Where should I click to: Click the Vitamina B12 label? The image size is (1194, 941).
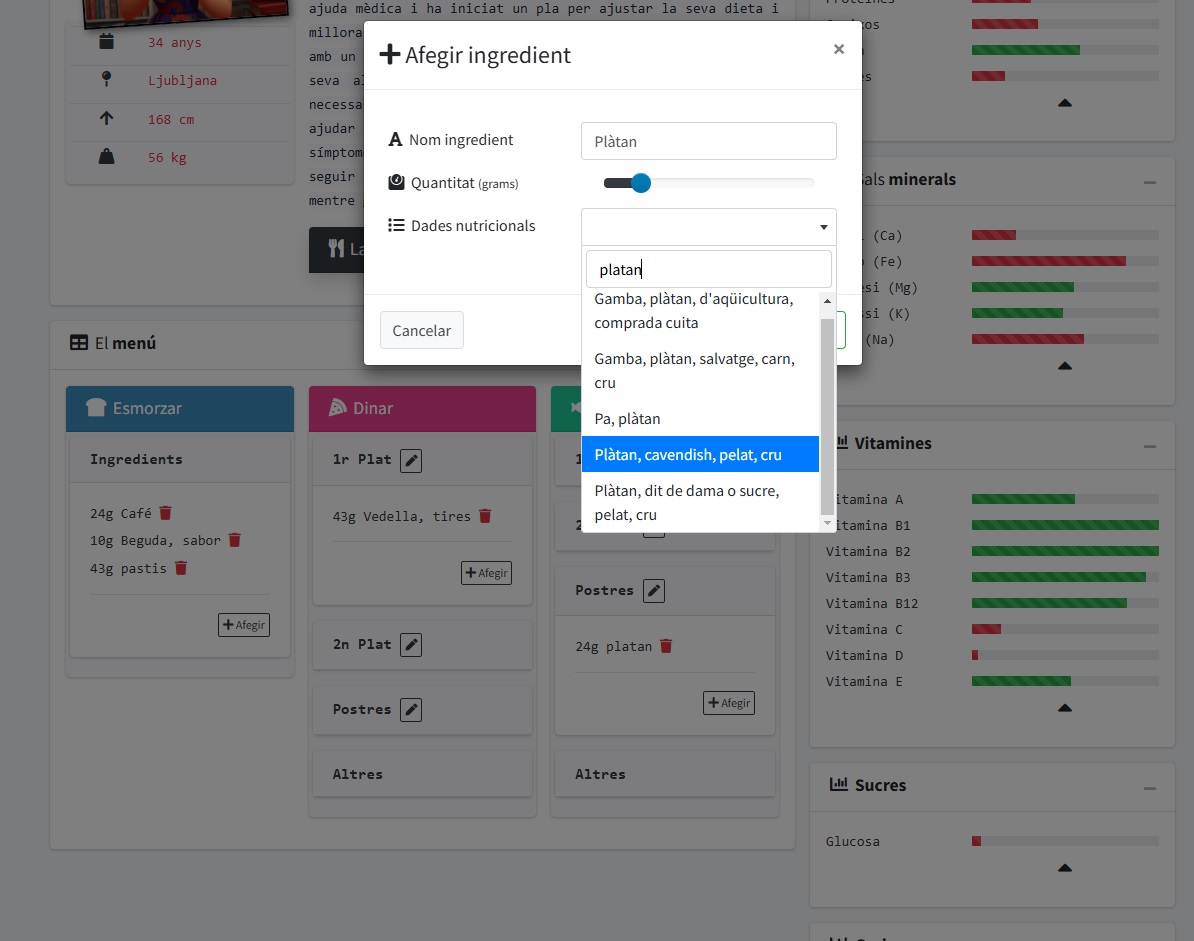click(x=872, y=603)
